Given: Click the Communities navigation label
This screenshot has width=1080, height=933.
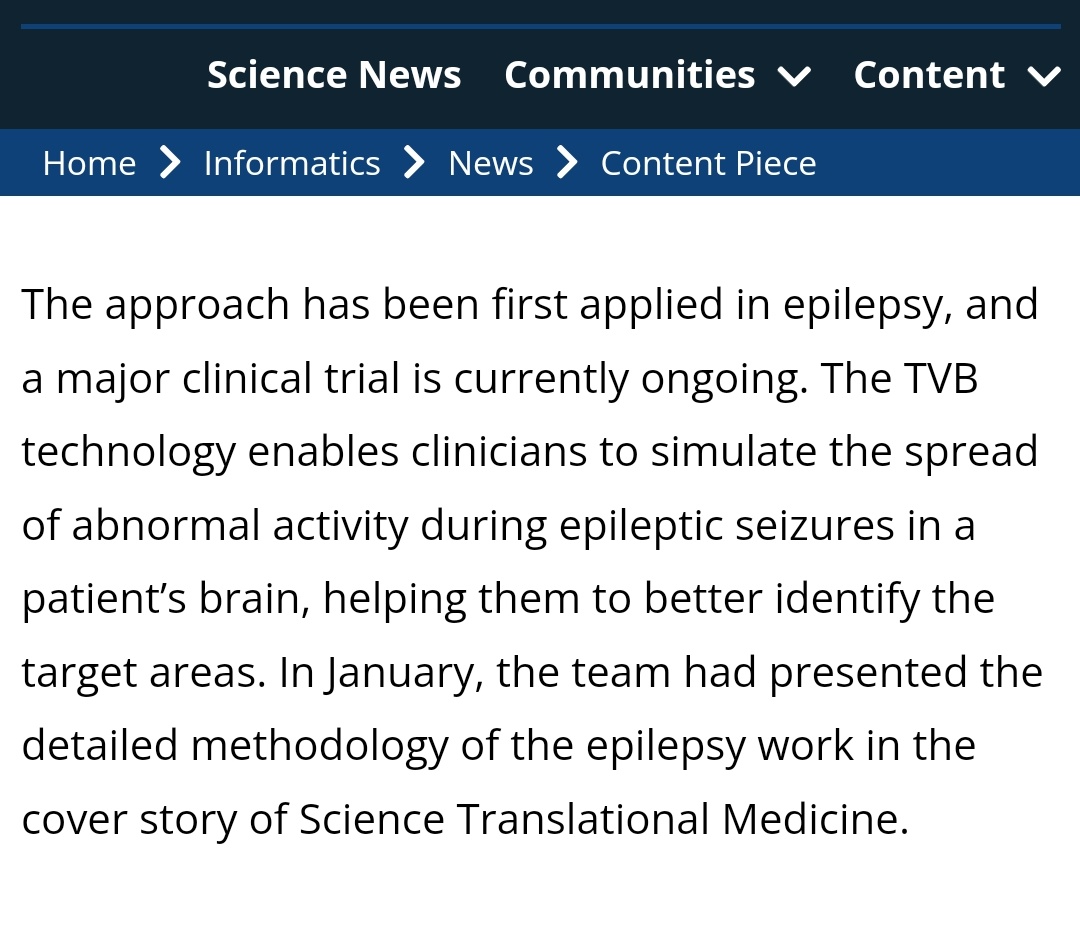Looking at the screenshot, I should click(x=629, y=75).
